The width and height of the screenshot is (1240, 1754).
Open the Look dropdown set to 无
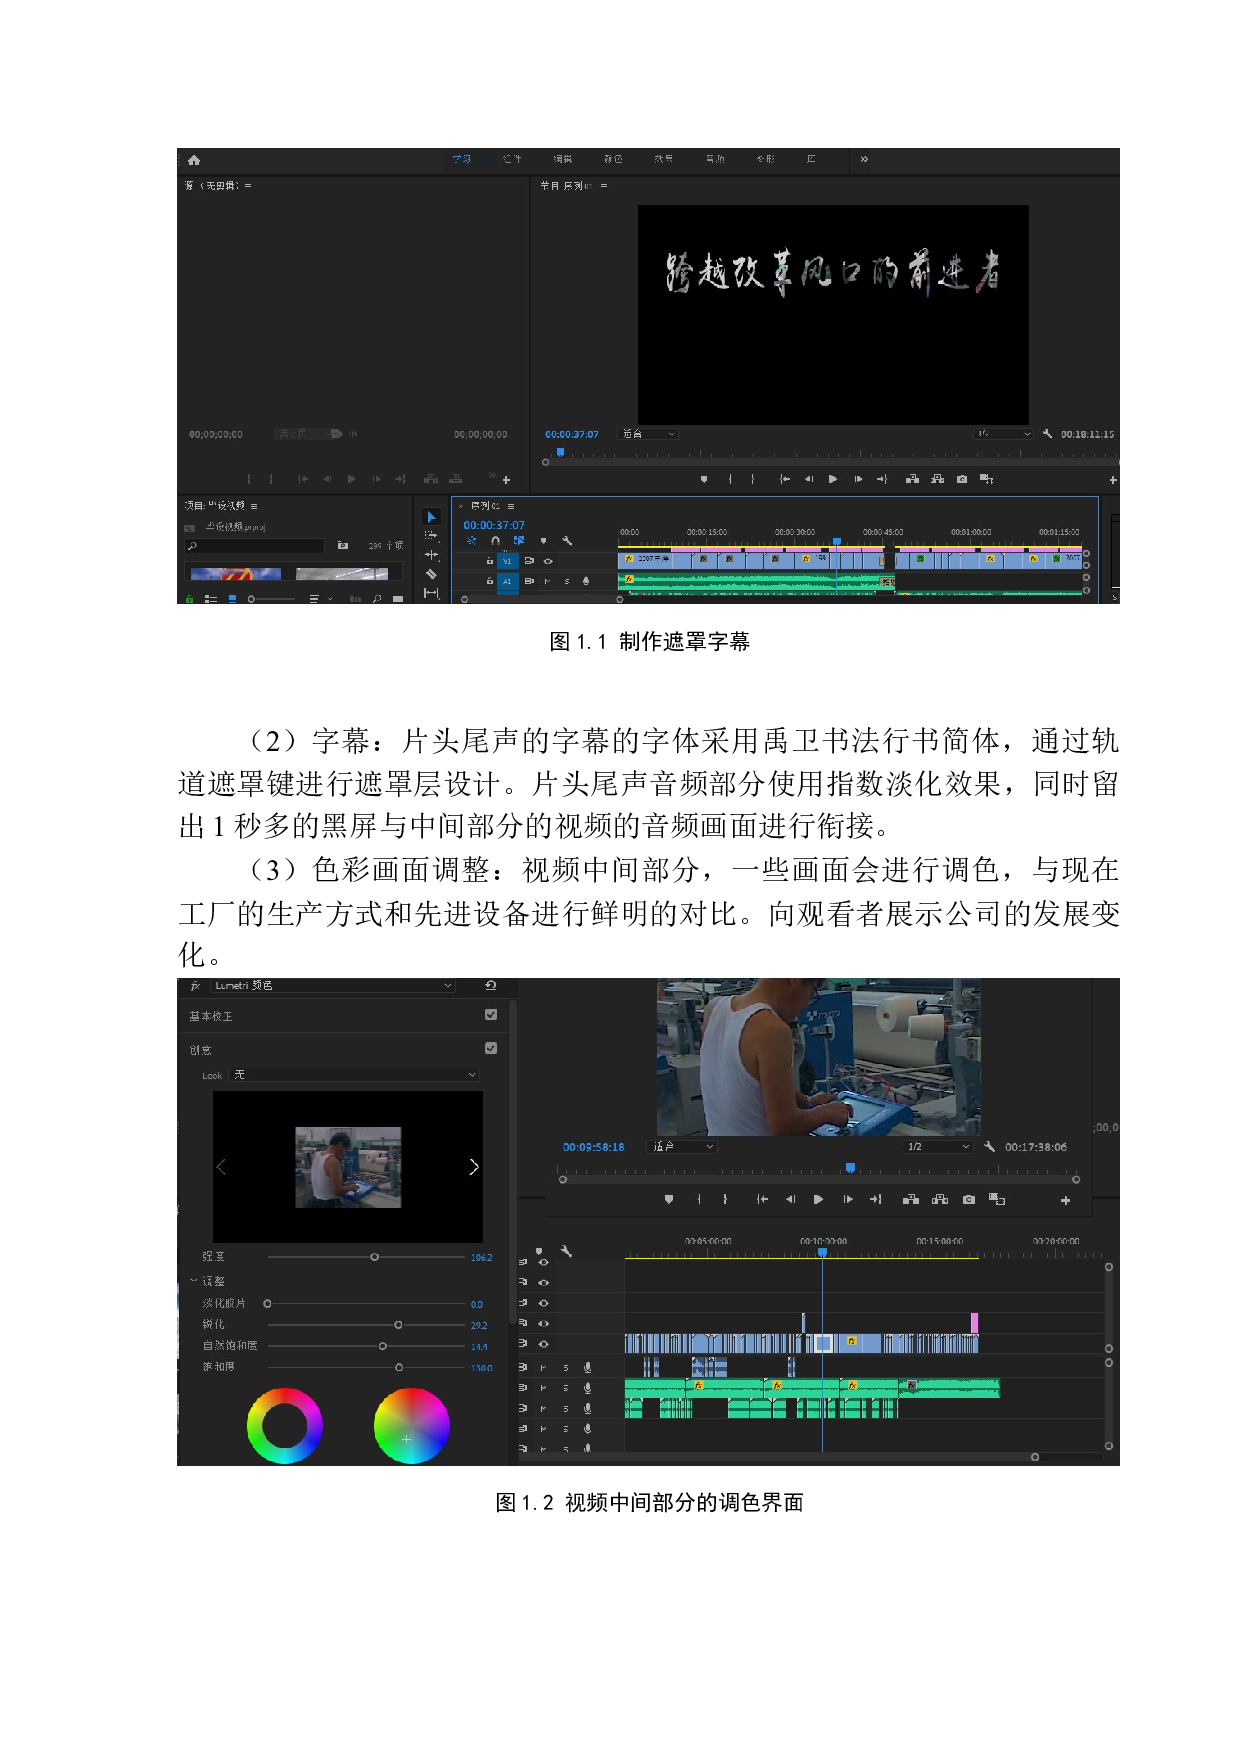(355, 1075)
